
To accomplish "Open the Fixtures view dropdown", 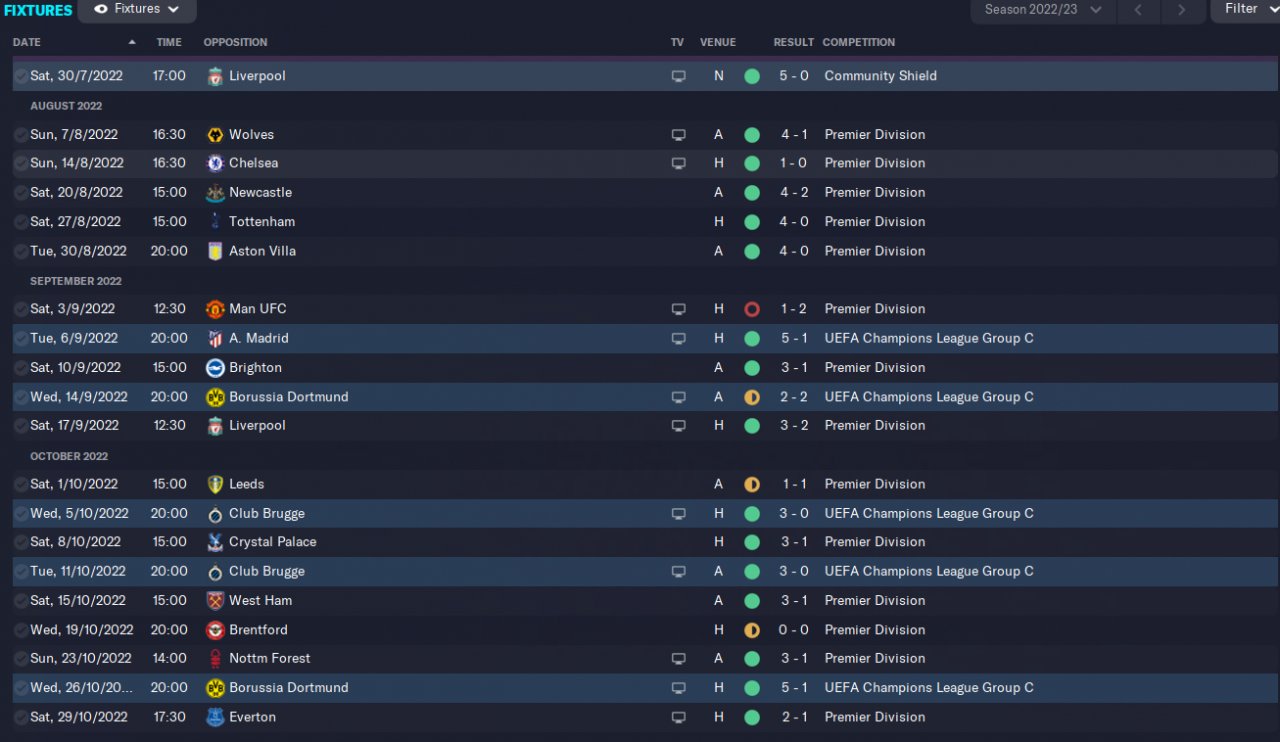I will pyautogui.click(x=137, y=10).
